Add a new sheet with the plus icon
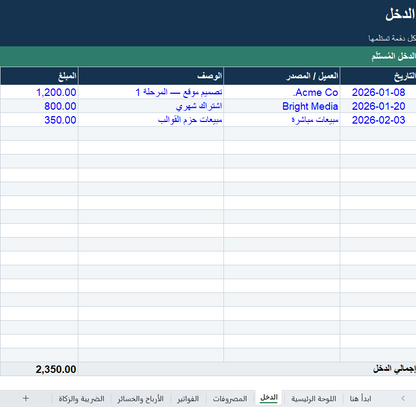The image size is (416, 407). pyautogui.click(x=26, y=398)
